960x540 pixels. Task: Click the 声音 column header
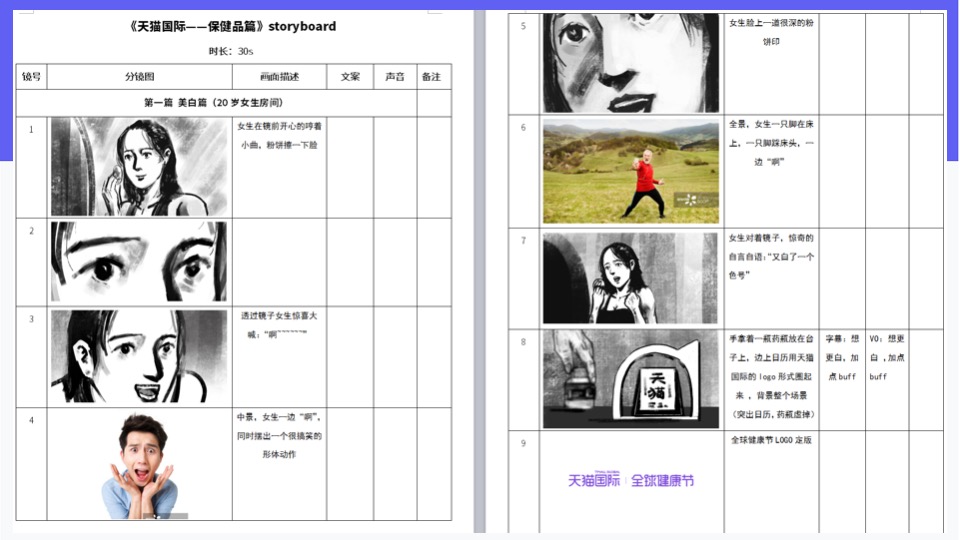click(x=395, y=77)
